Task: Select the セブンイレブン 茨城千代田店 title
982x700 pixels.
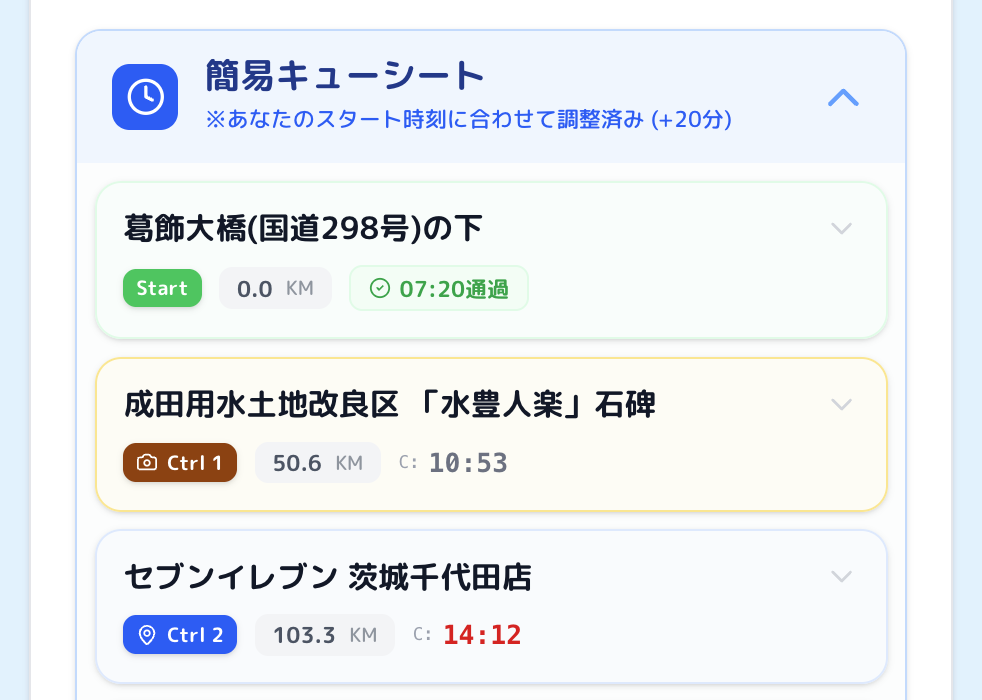Action: pos(327,577)
